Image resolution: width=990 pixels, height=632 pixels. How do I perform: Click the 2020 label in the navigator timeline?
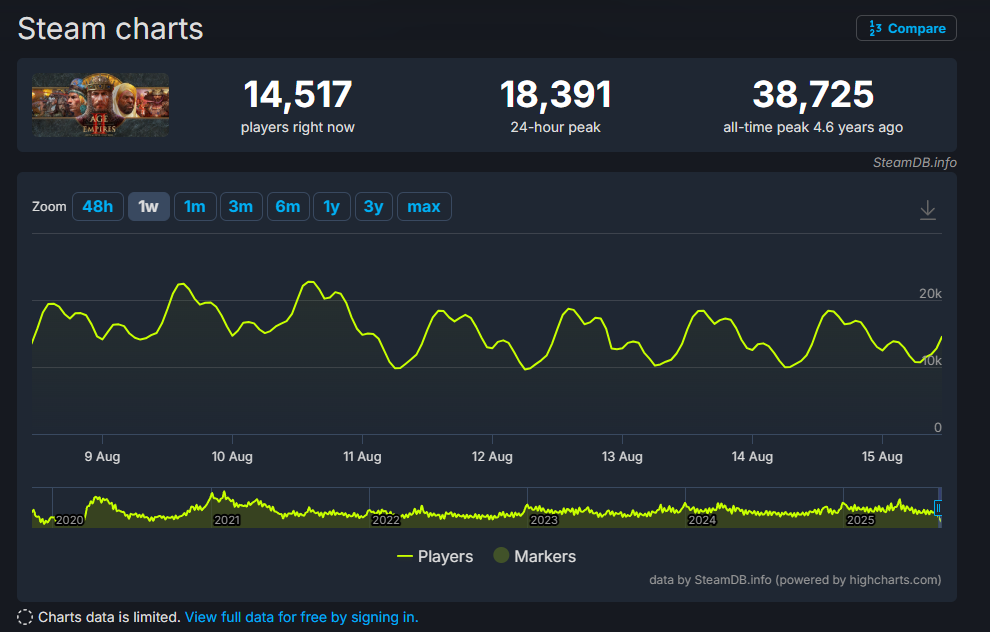[69, 520]
